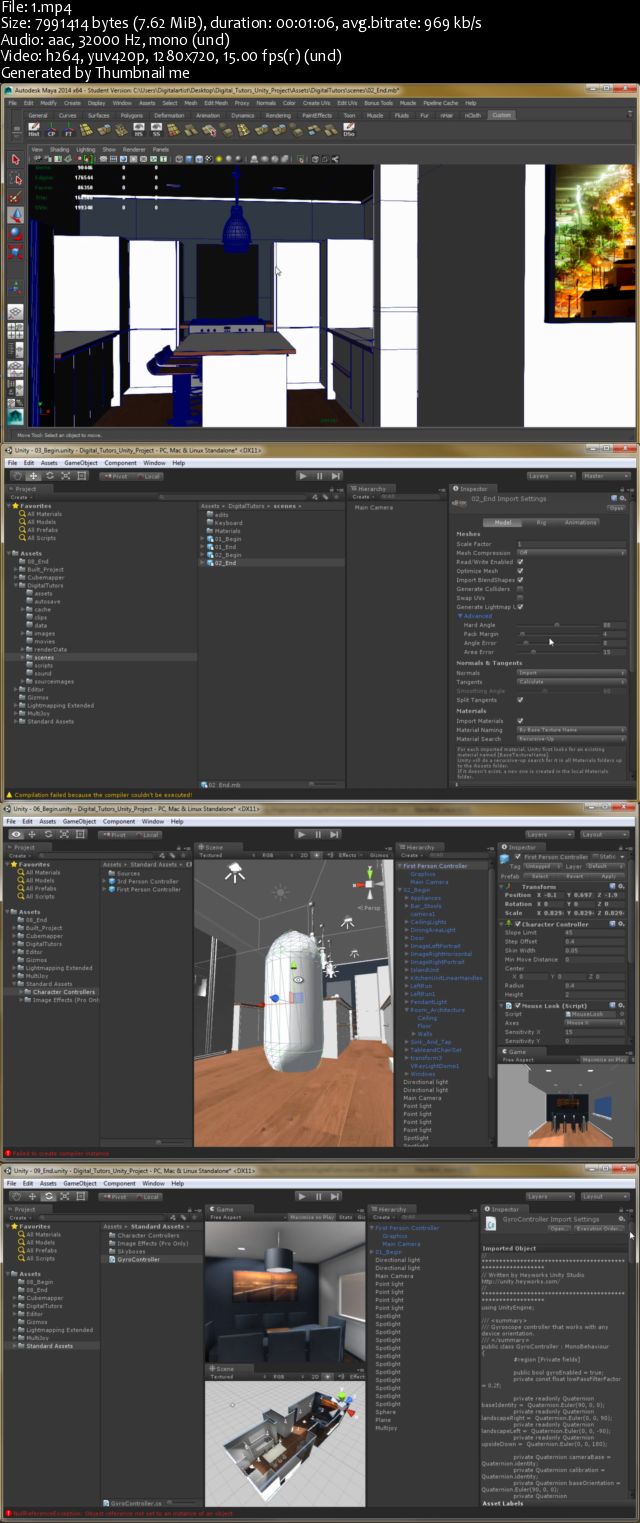Click Pause in 09_End Unity window
Screen dimensions: 640x1523
click(x=320, y=1196)
